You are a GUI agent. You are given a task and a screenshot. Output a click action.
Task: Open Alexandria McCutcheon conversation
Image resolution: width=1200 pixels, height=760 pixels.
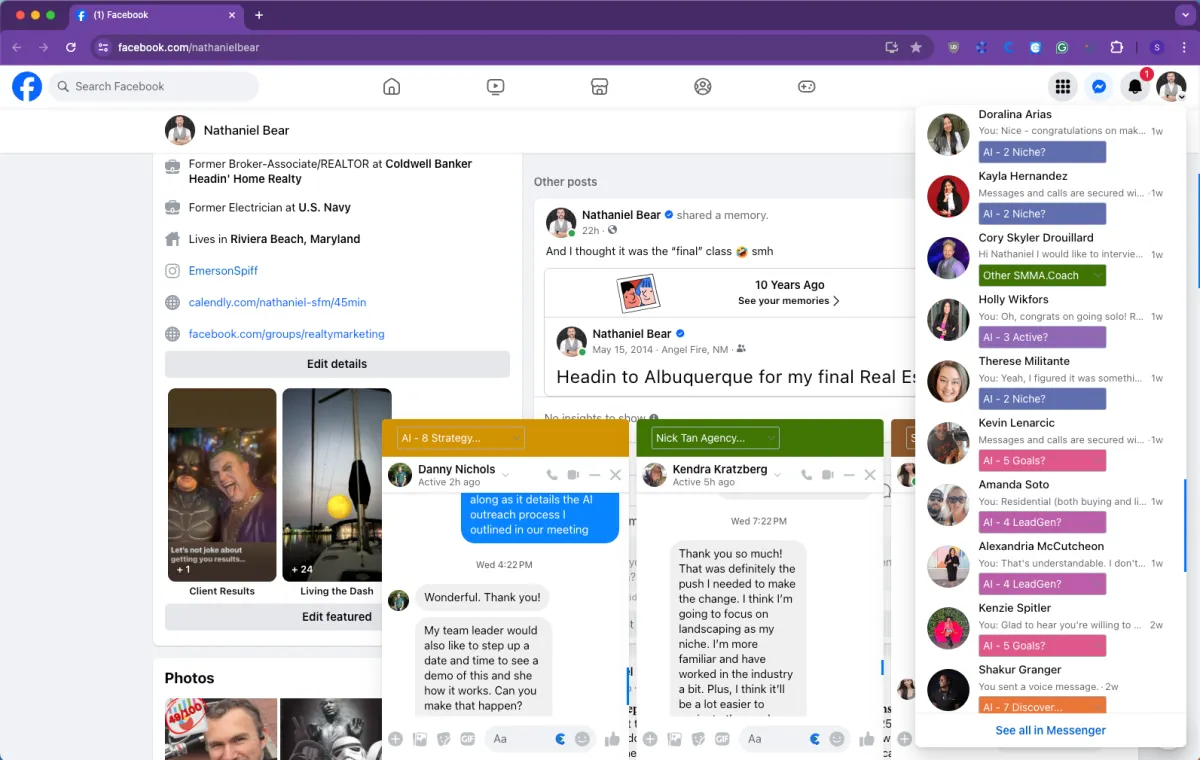pyautogui.click(x=1050, y=567)
